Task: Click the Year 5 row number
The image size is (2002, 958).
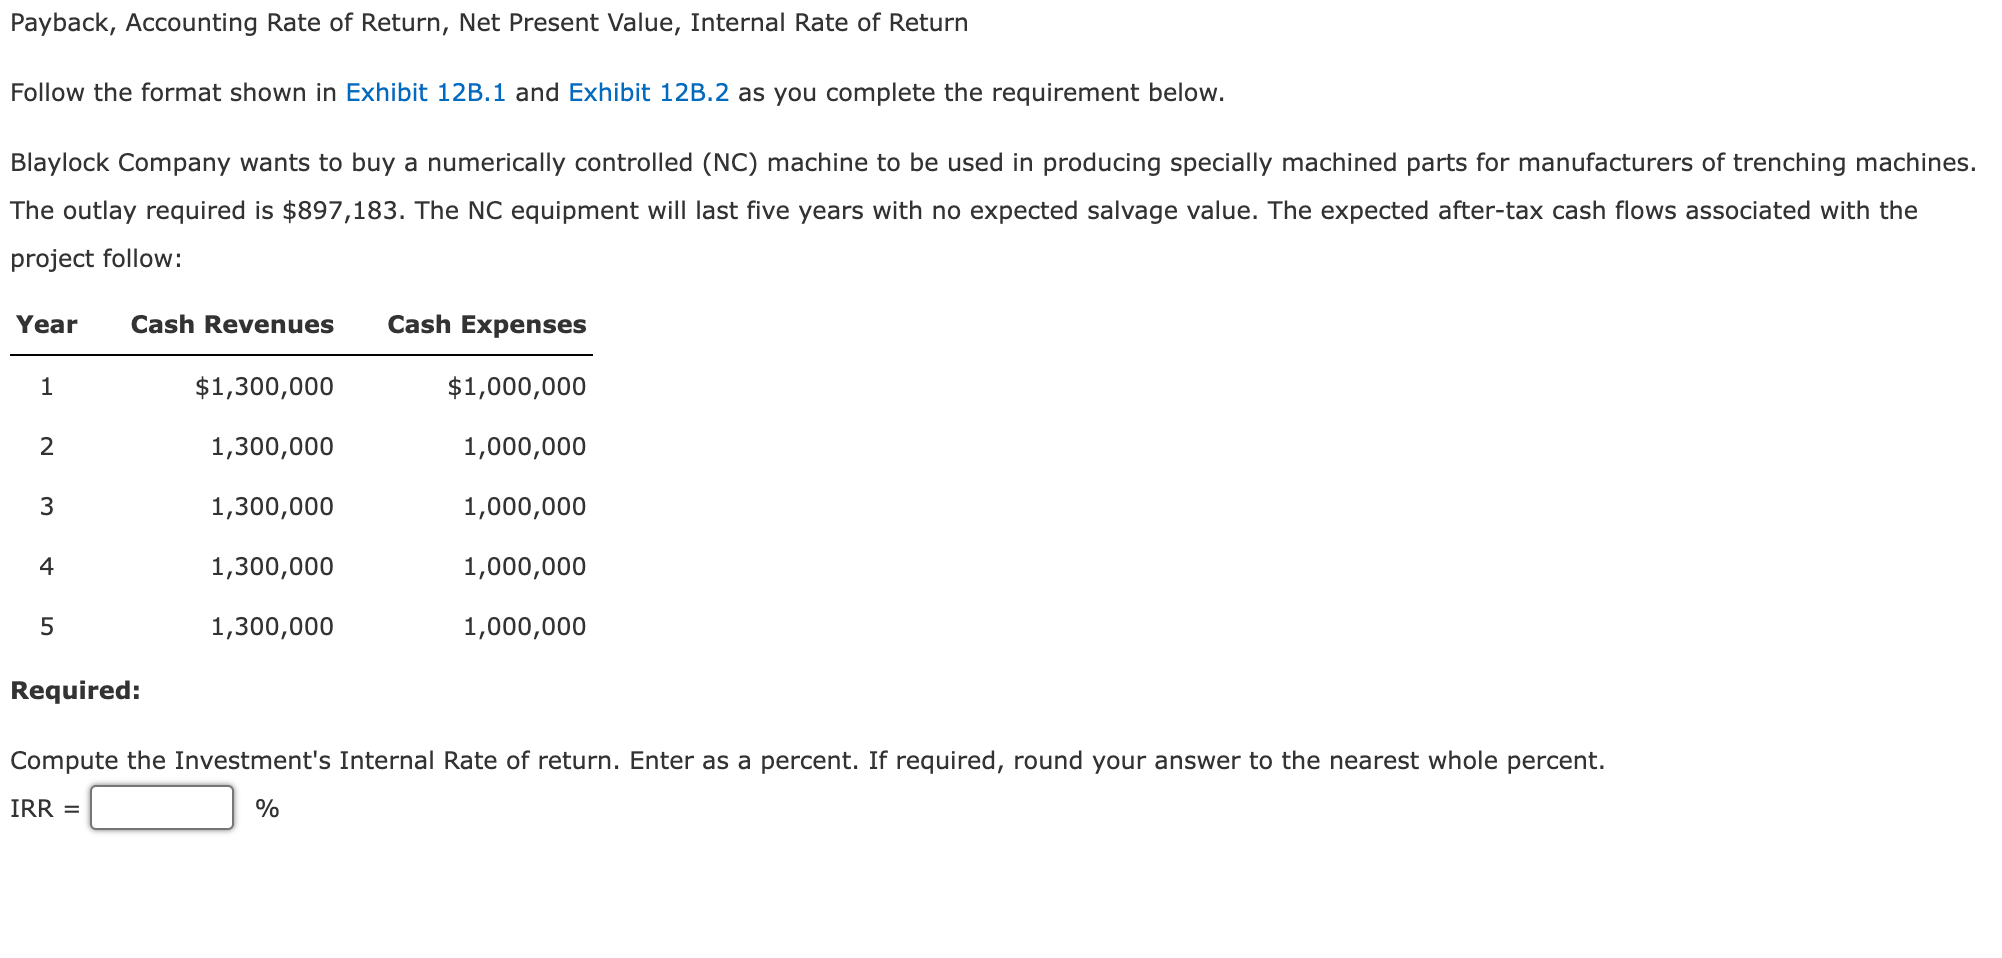Action: (x=47, y=627)
